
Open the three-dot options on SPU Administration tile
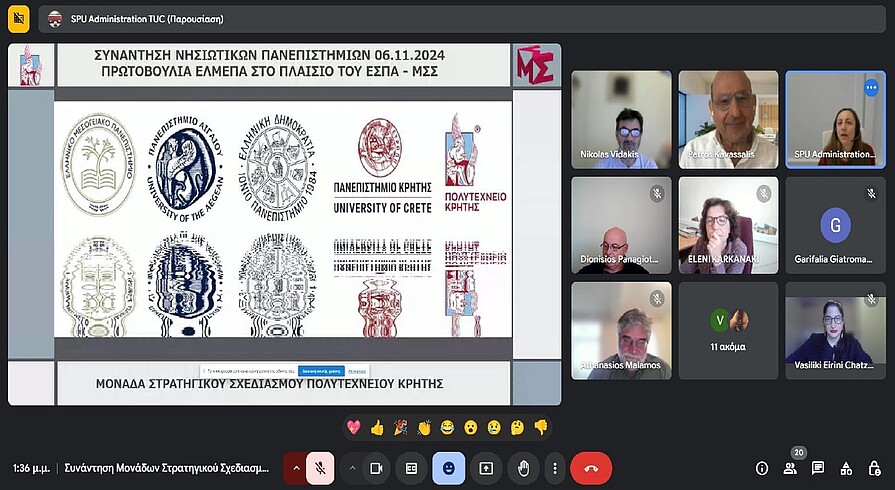tap(871, 87)
